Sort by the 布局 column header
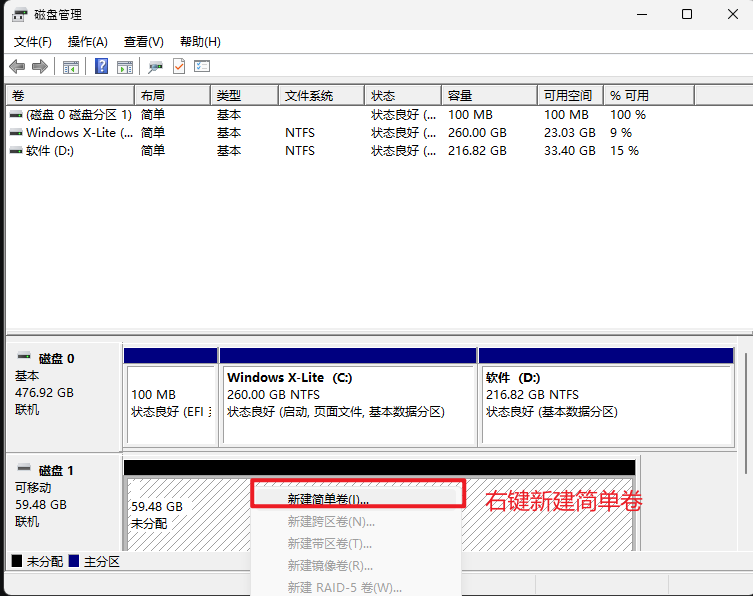The width and height of the screenshot is (753, 596). point(173,96)
